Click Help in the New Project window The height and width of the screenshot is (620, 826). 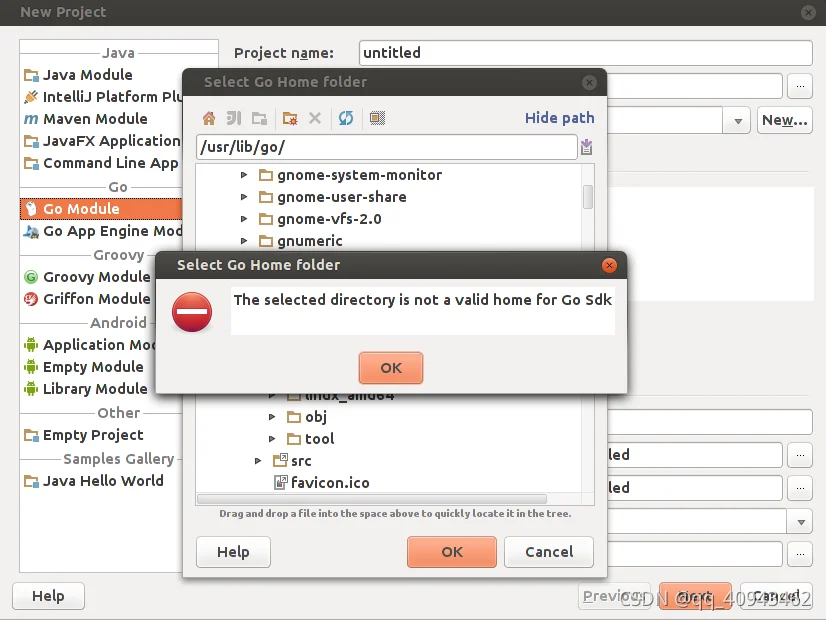[x=48, y=596]
